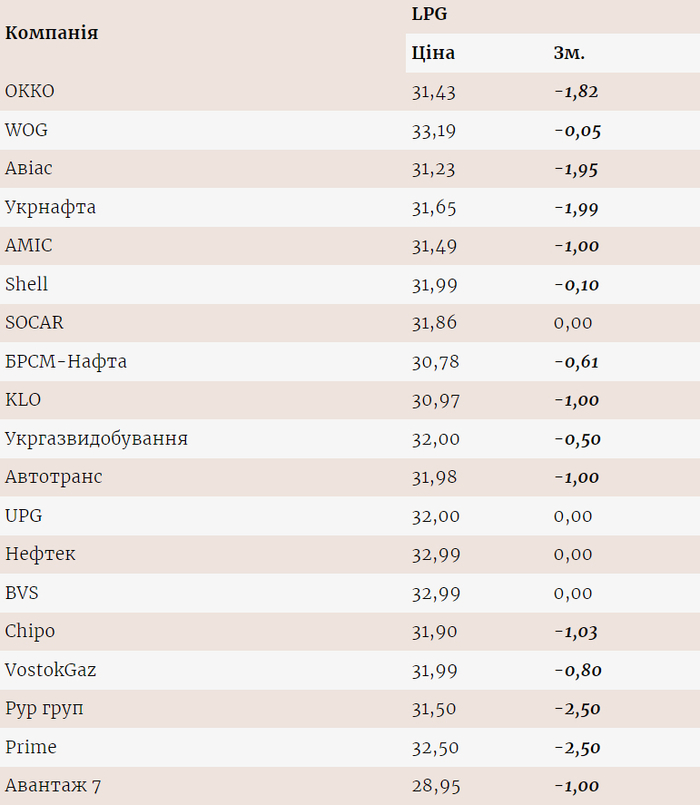The height and width of the screenshot is (805, 700).
Task: Click the БРСМ-Нафта company cell
Action: (x=66, y=362)
